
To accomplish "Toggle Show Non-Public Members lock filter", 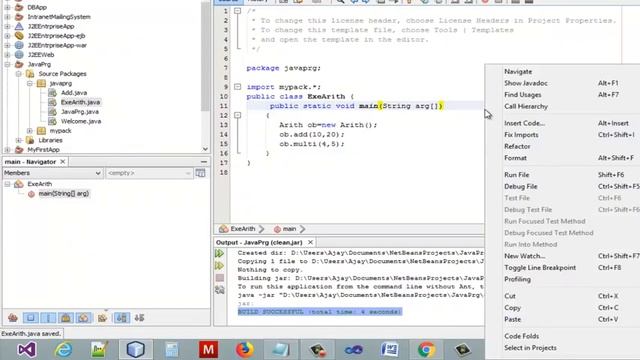I will (x=66, y=318).
